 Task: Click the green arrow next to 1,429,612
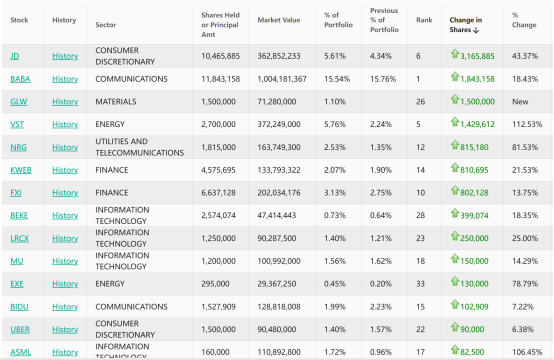point(454,122)
